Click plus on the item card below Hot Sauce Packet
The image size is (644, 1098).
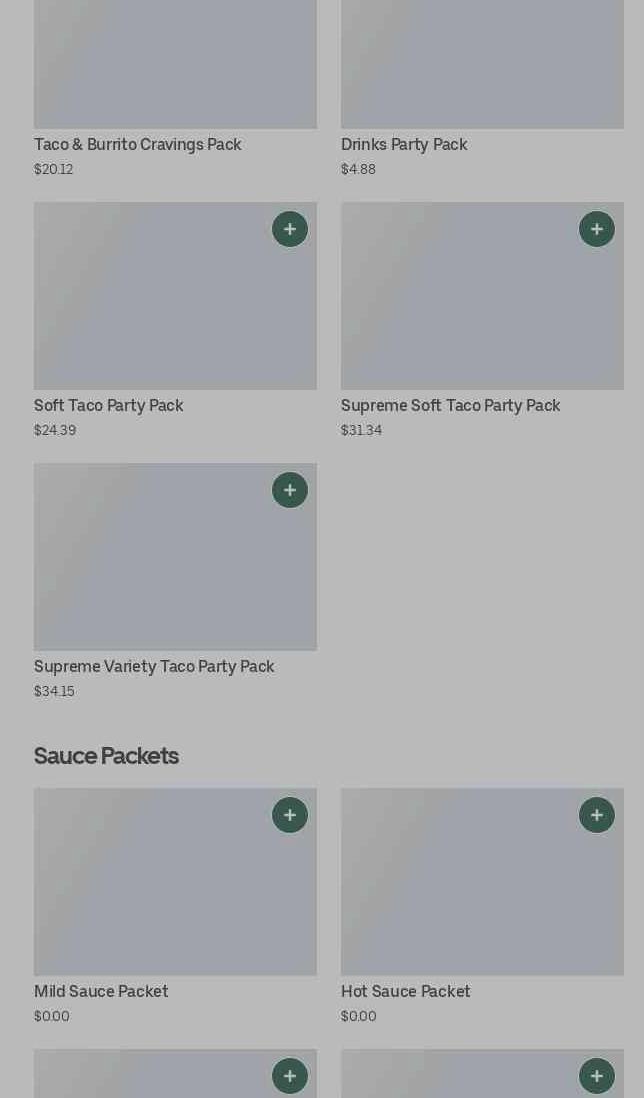[597, 1076]
